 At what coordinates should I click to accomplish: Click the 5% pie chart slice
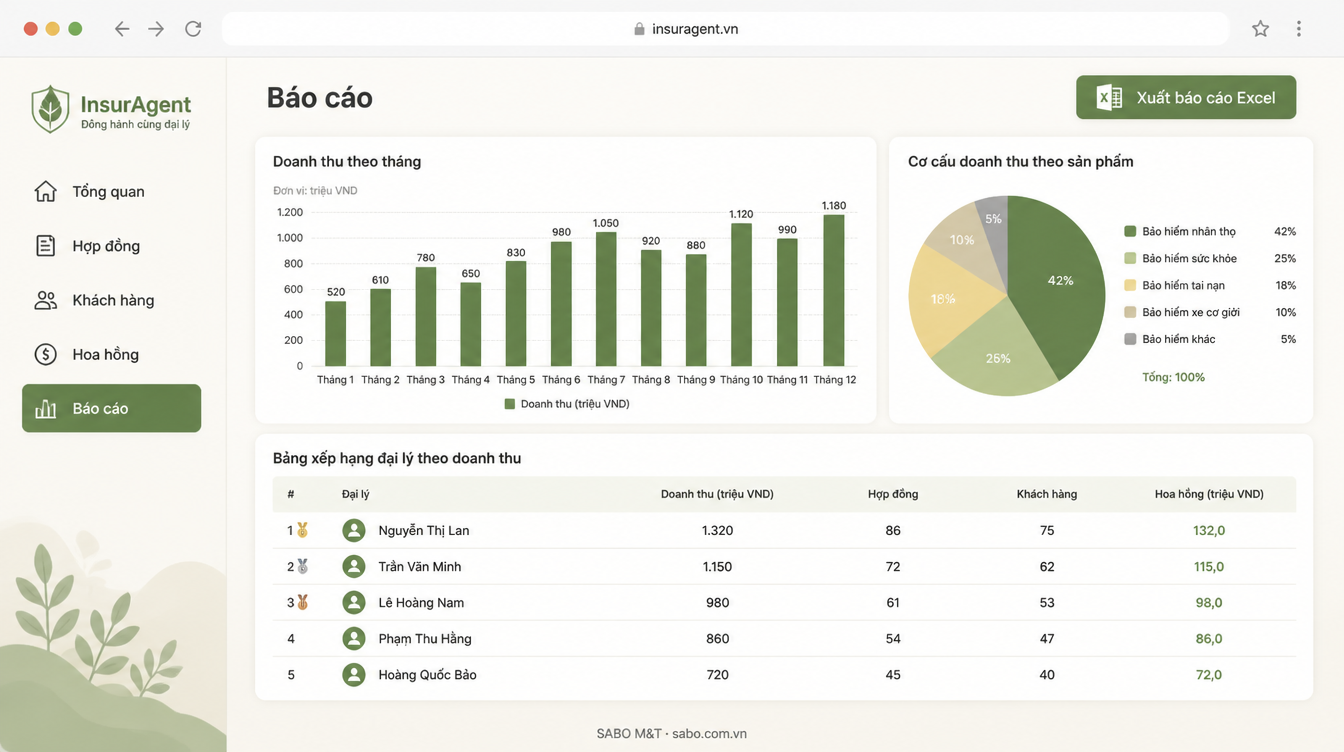[993, 220]
